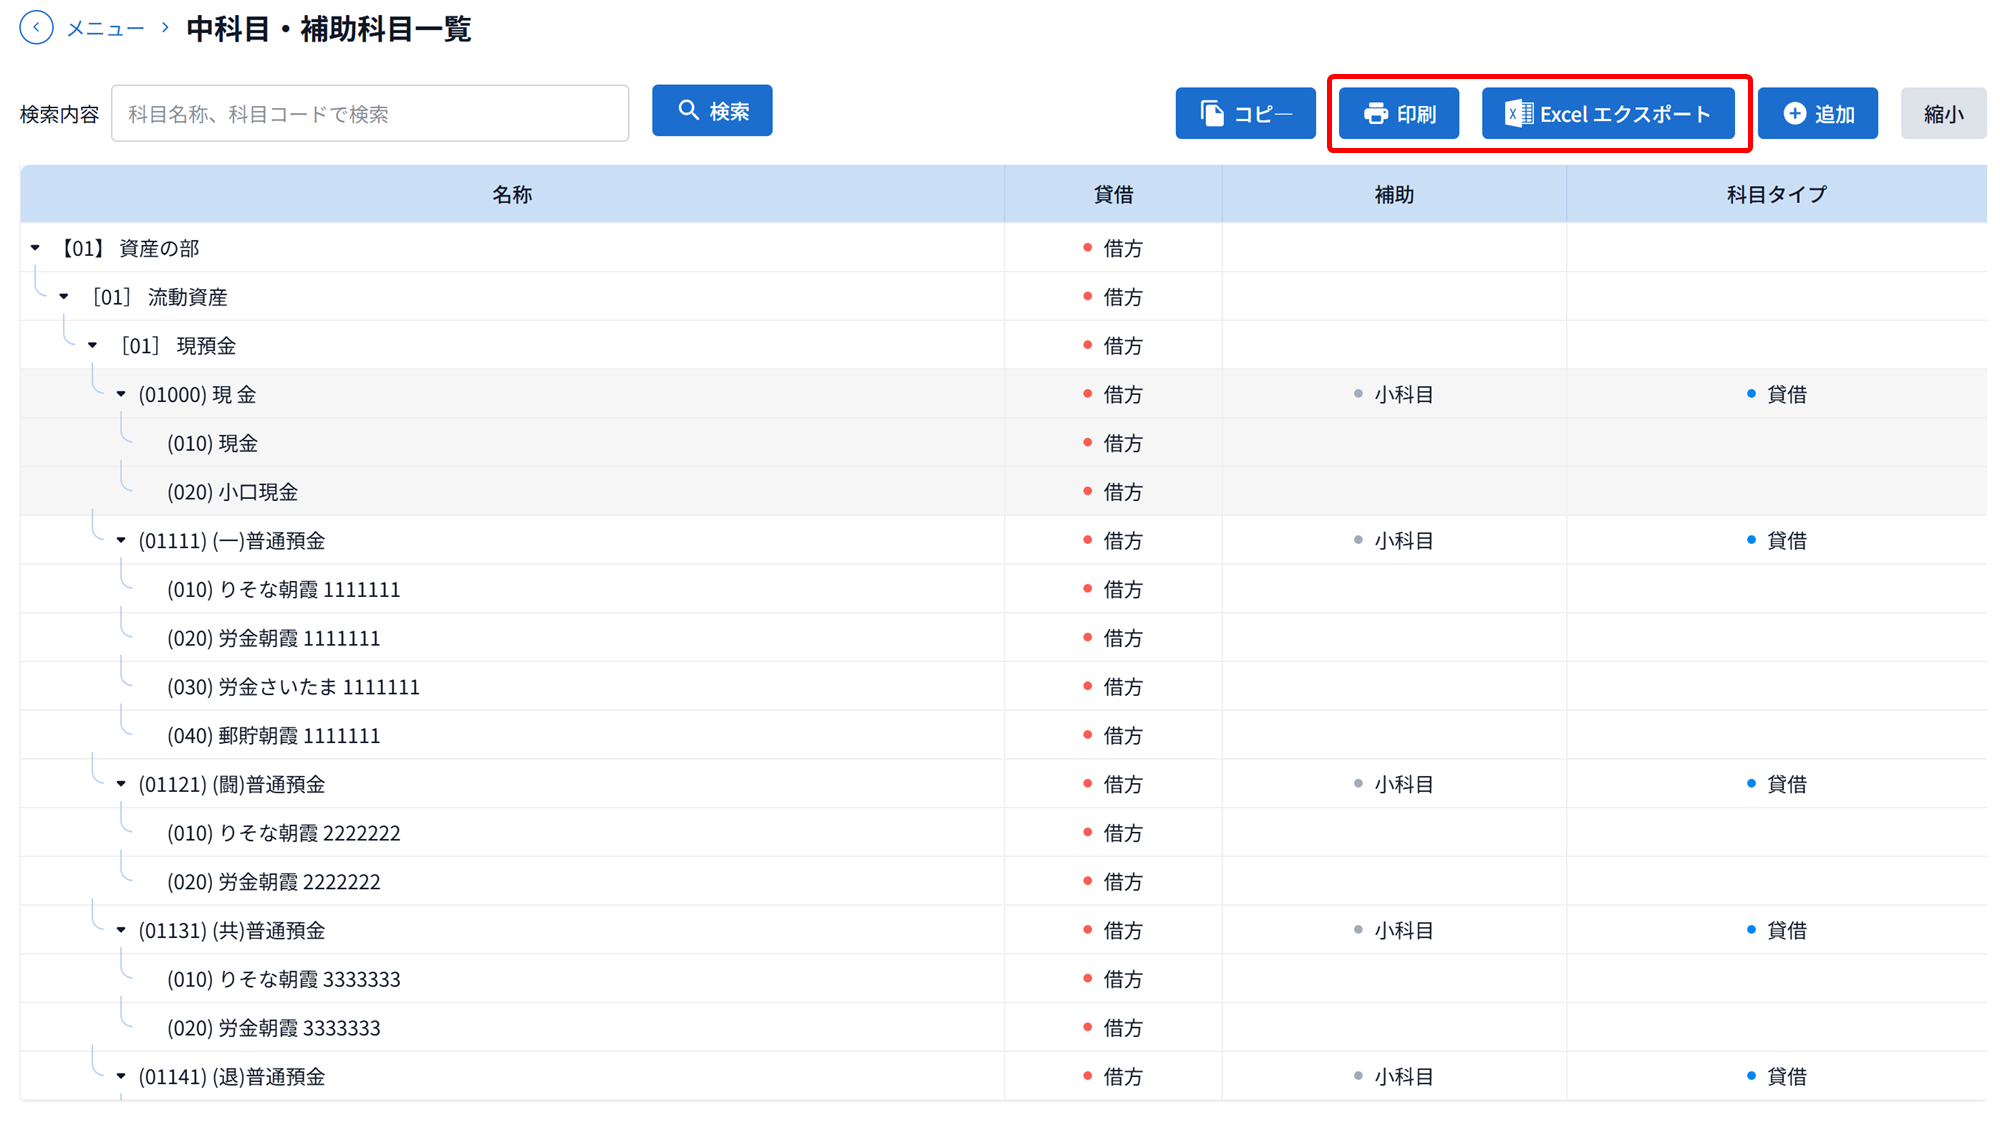Click the 縮小 button
2000x1125 pixels.
1943,114
